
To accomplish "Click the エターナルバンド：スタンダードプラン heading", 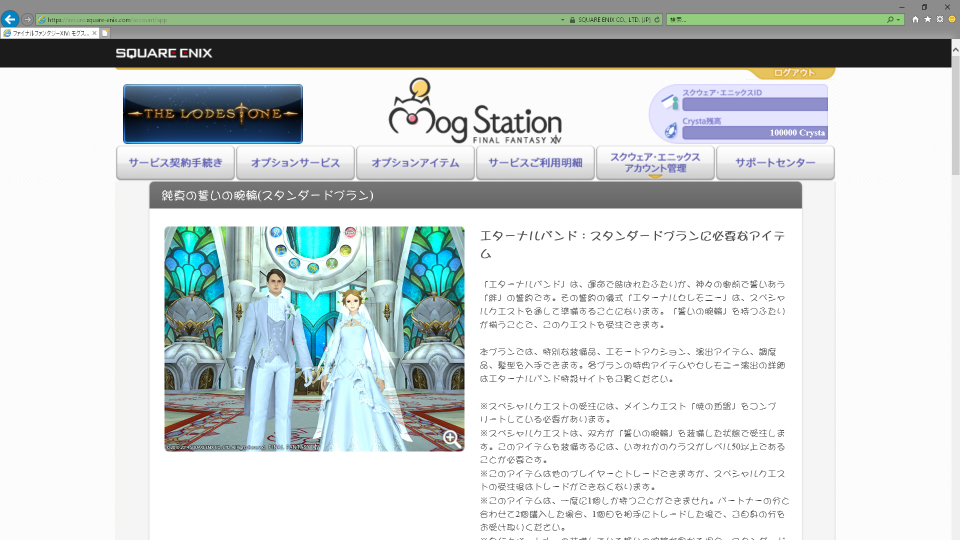I will click(632, 244).
